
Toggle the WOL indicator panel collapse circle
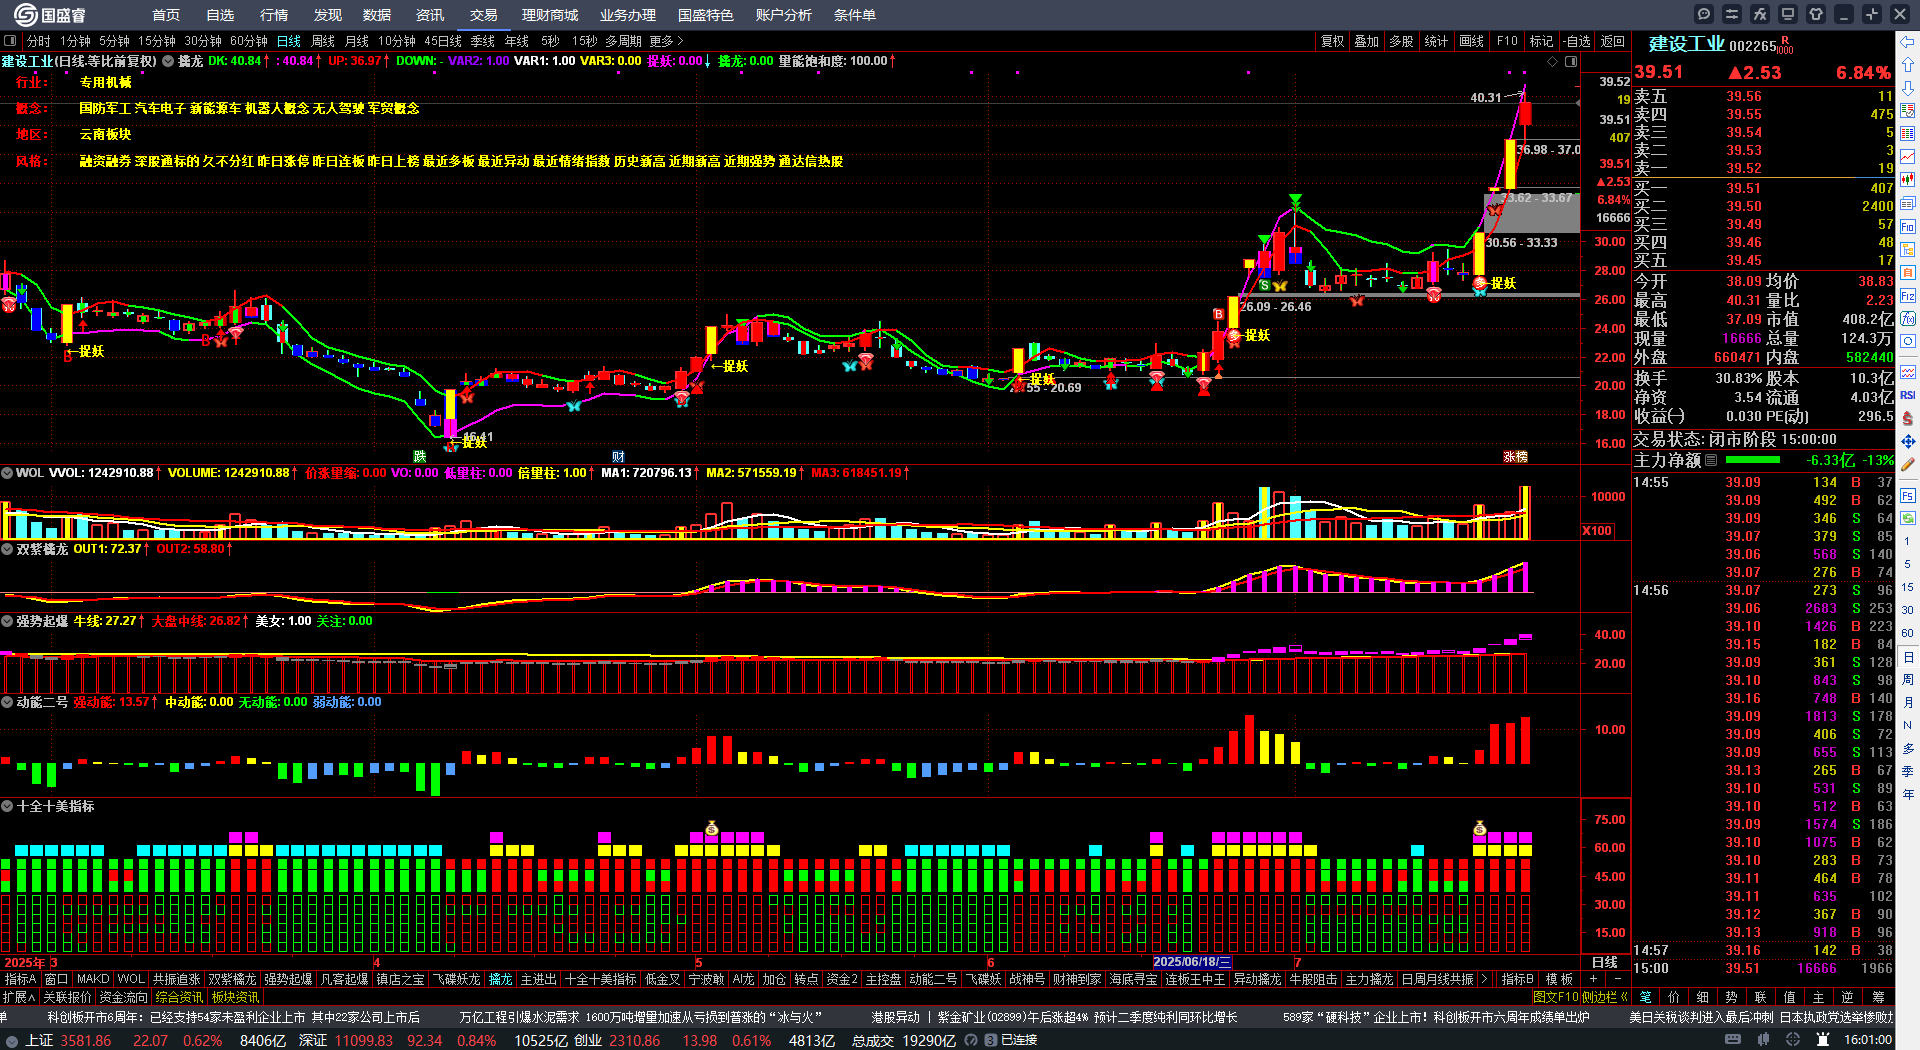7,473
